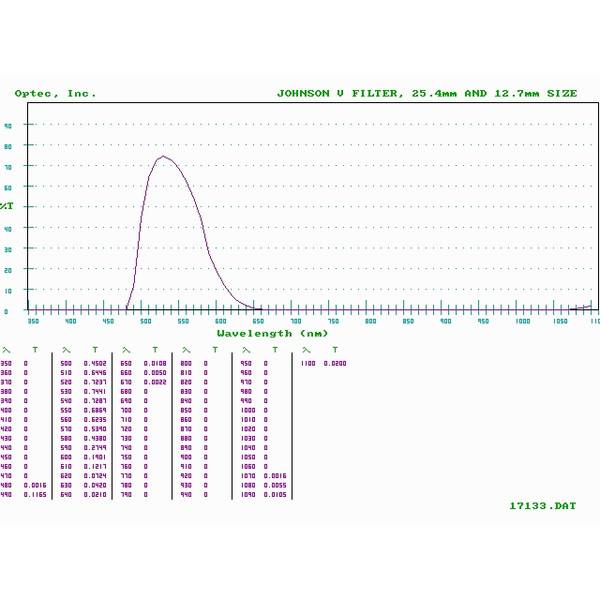Click the x-axis tick label 400
Image resolution: width=600 pixels, height=600 pixels.
[70, 321]
